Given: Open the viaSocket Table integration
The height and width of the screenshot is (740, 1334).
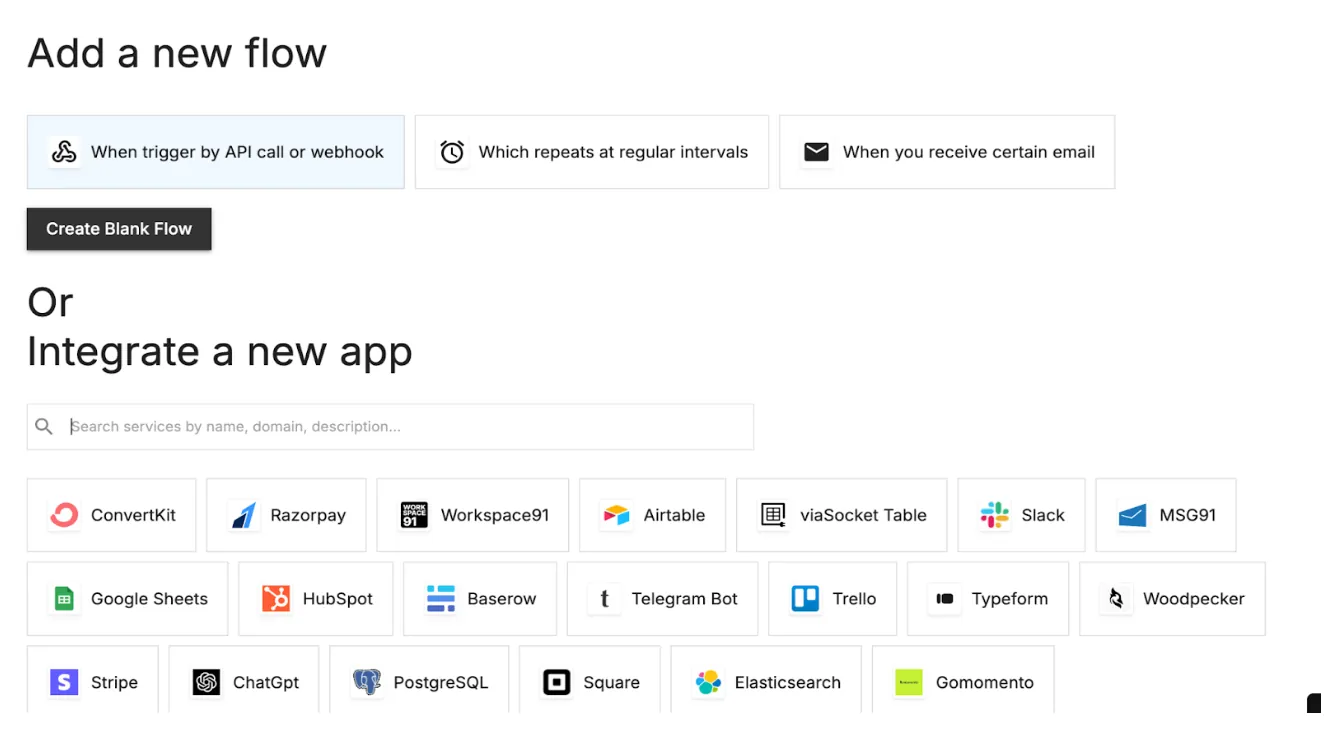Looking at the screenshot, I should (840, 514).
